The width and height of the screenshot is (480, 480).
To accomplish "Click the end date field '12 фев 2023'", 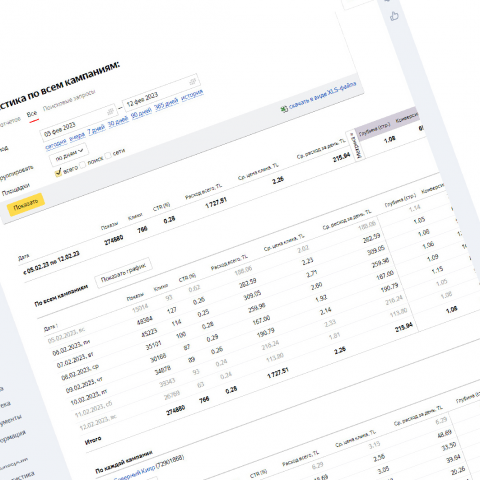I will pos(160,92).
